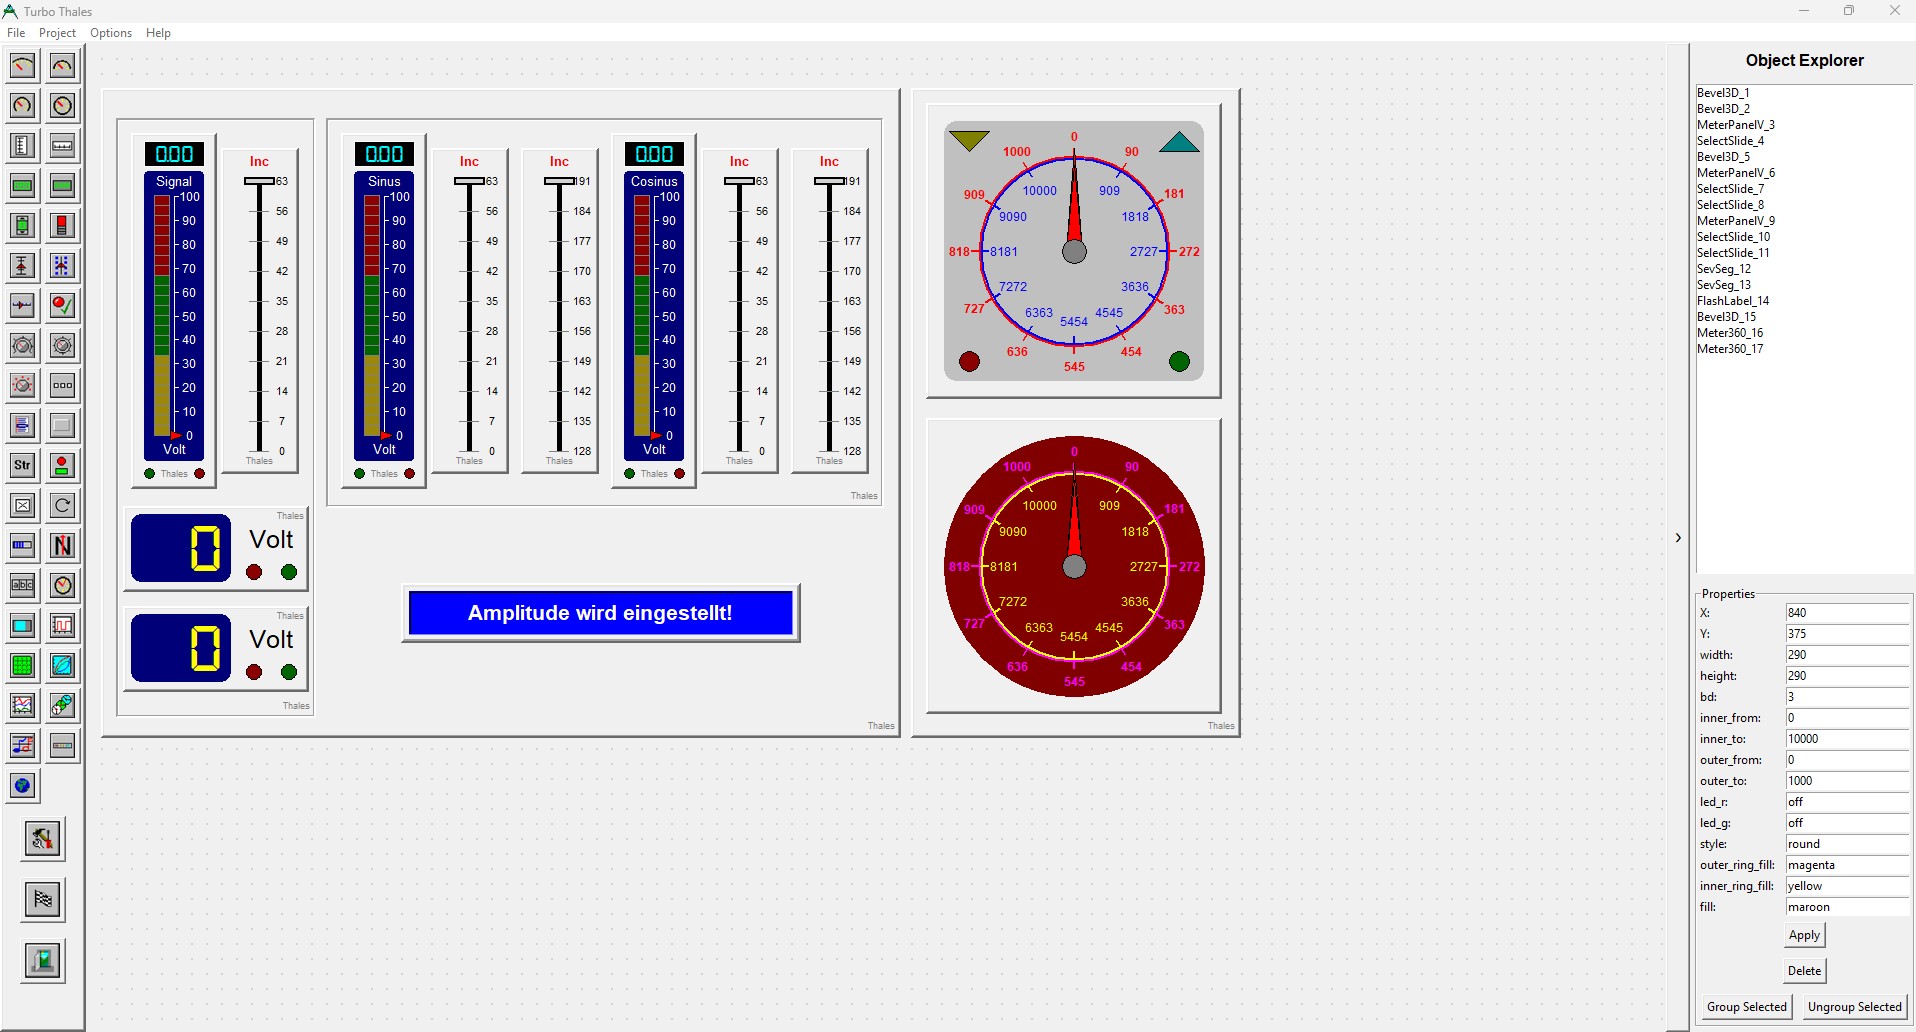Select the globe tool in the toolbar
The image size is (1916, 1032).
pos(22,787)
